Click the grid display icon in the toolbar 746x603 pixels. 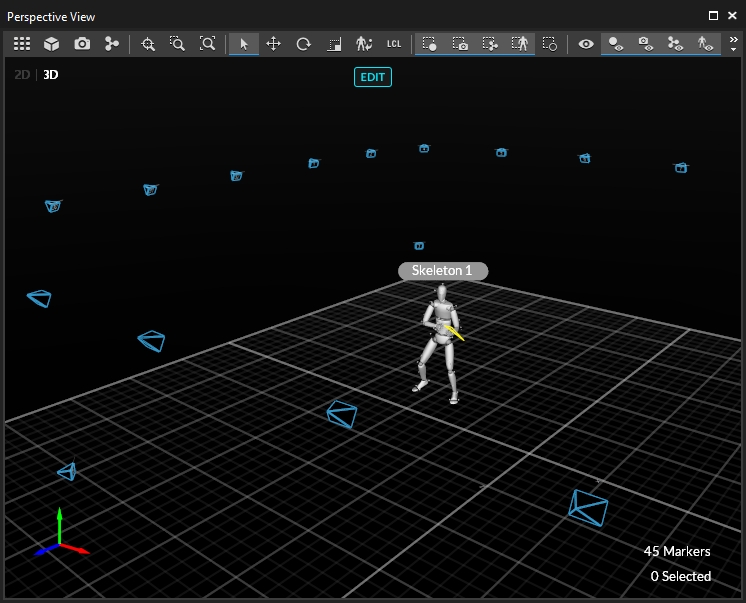(x=21, y=44)
